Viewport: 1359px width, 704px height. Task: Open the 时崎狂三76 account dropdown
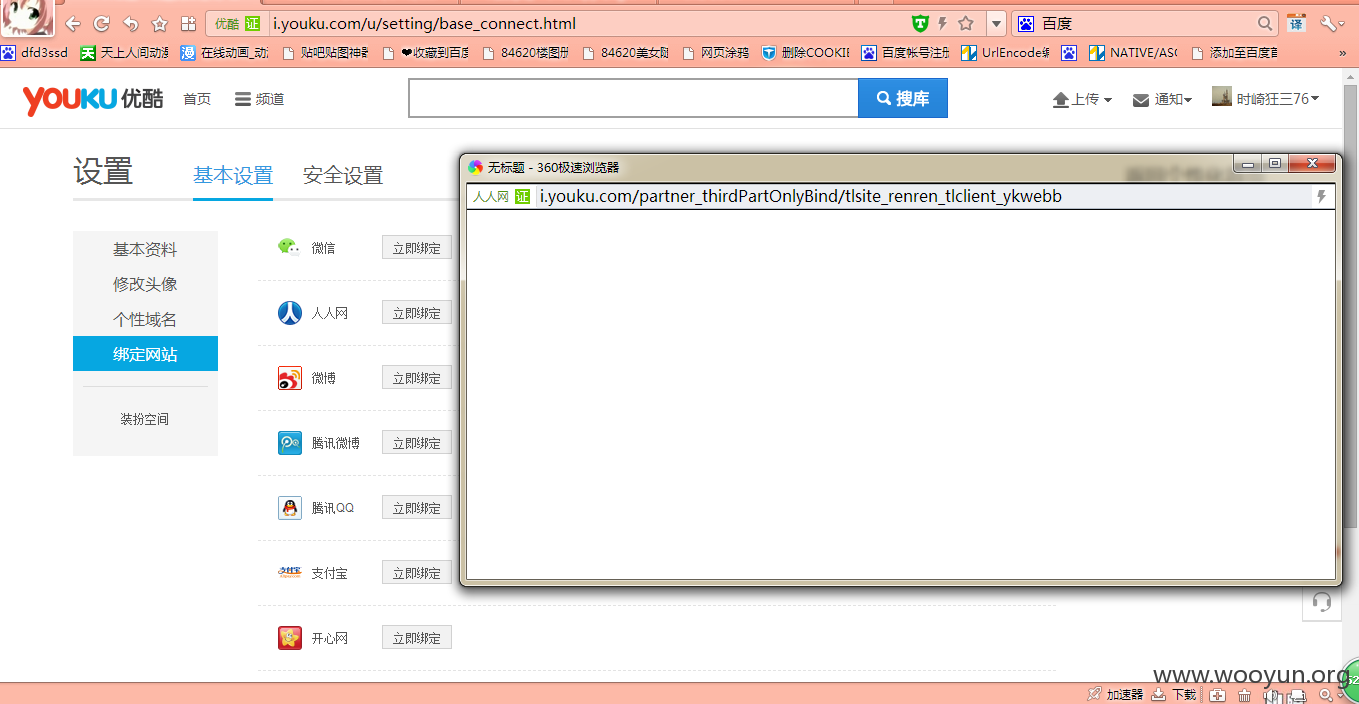click(x=1266, y=98)
